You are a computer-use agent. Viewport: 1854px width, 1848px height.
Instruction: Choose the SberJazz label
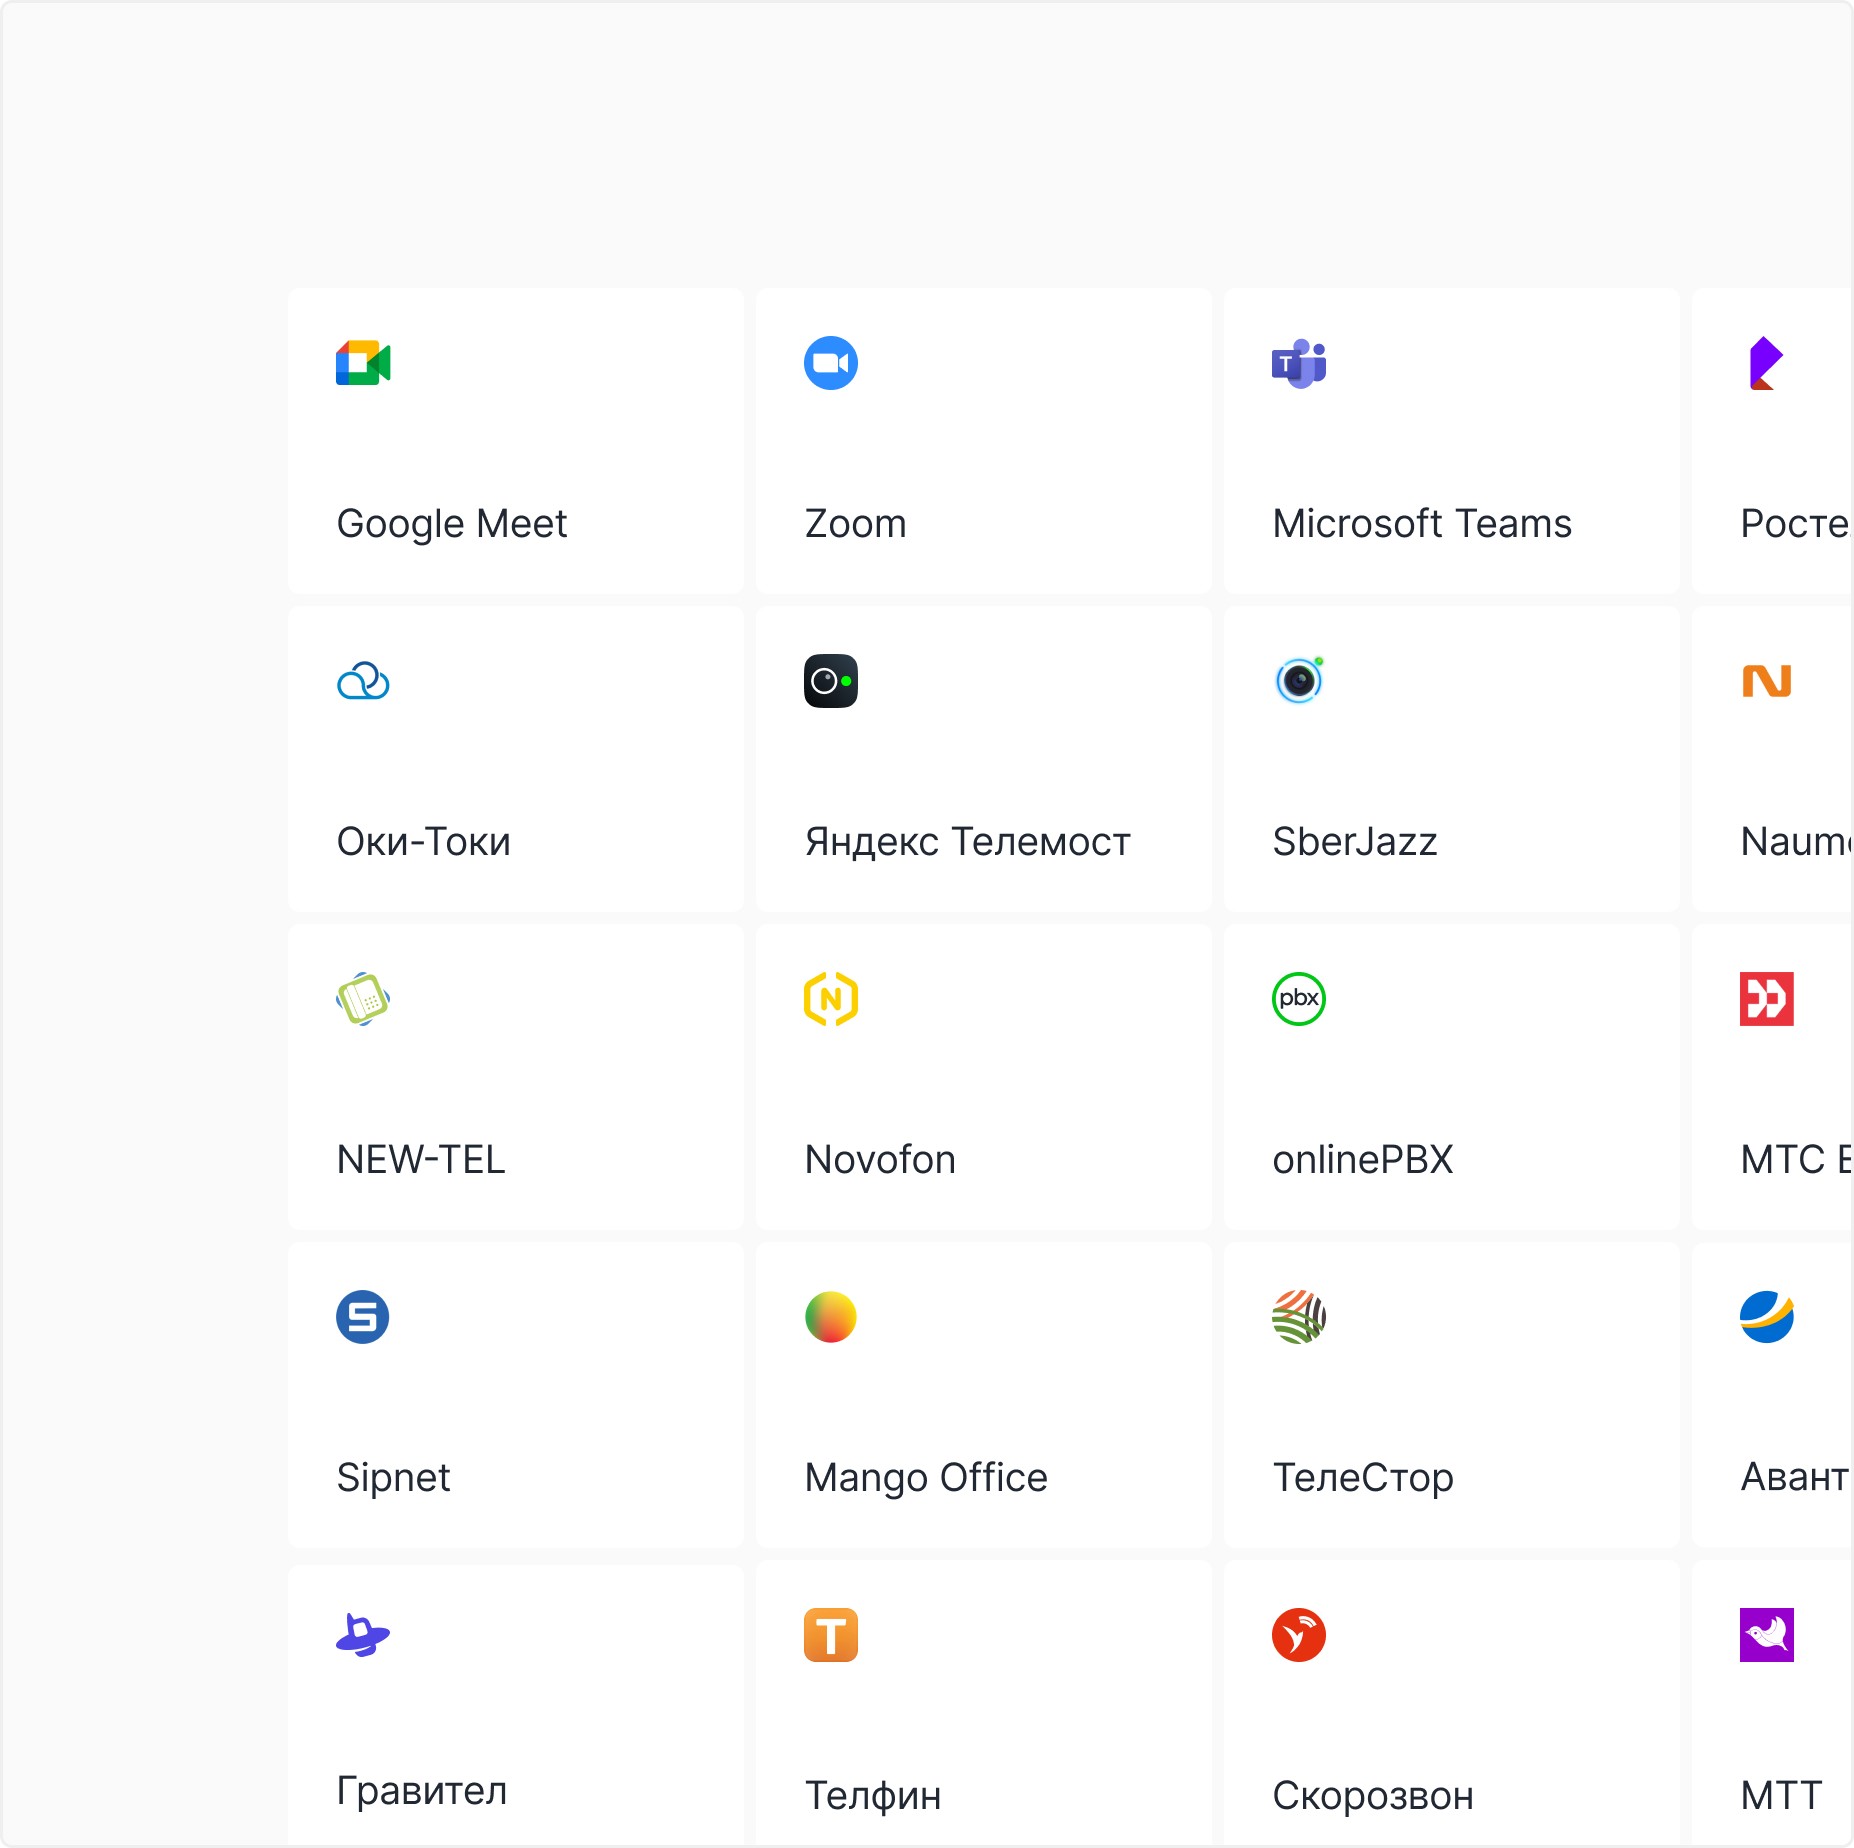(1355, 842)
